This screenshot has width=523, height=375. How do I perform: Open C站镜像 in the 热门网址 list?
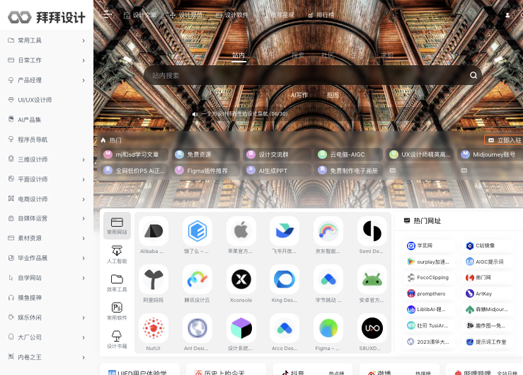click(488, 246)
